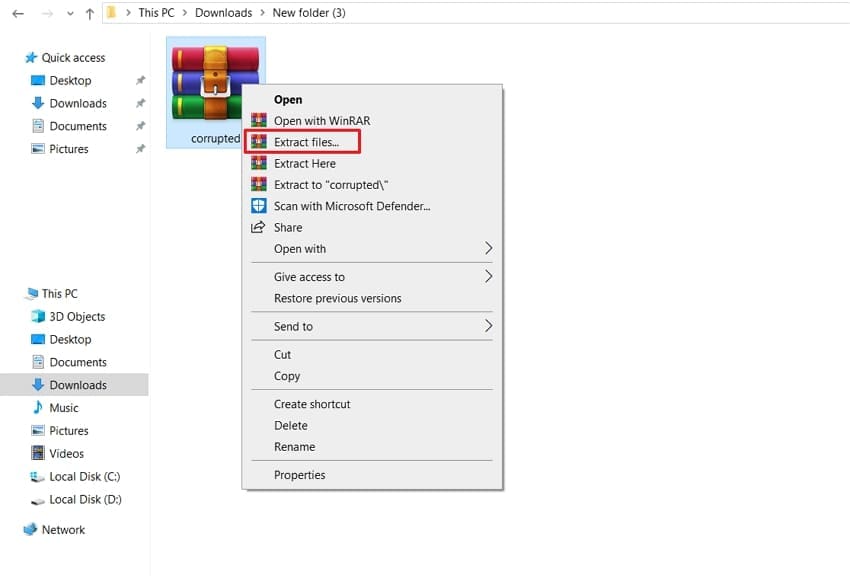This screenshot has height=578, width=850.
Task: Click the Quick access star icon
Action: [32, 57]
